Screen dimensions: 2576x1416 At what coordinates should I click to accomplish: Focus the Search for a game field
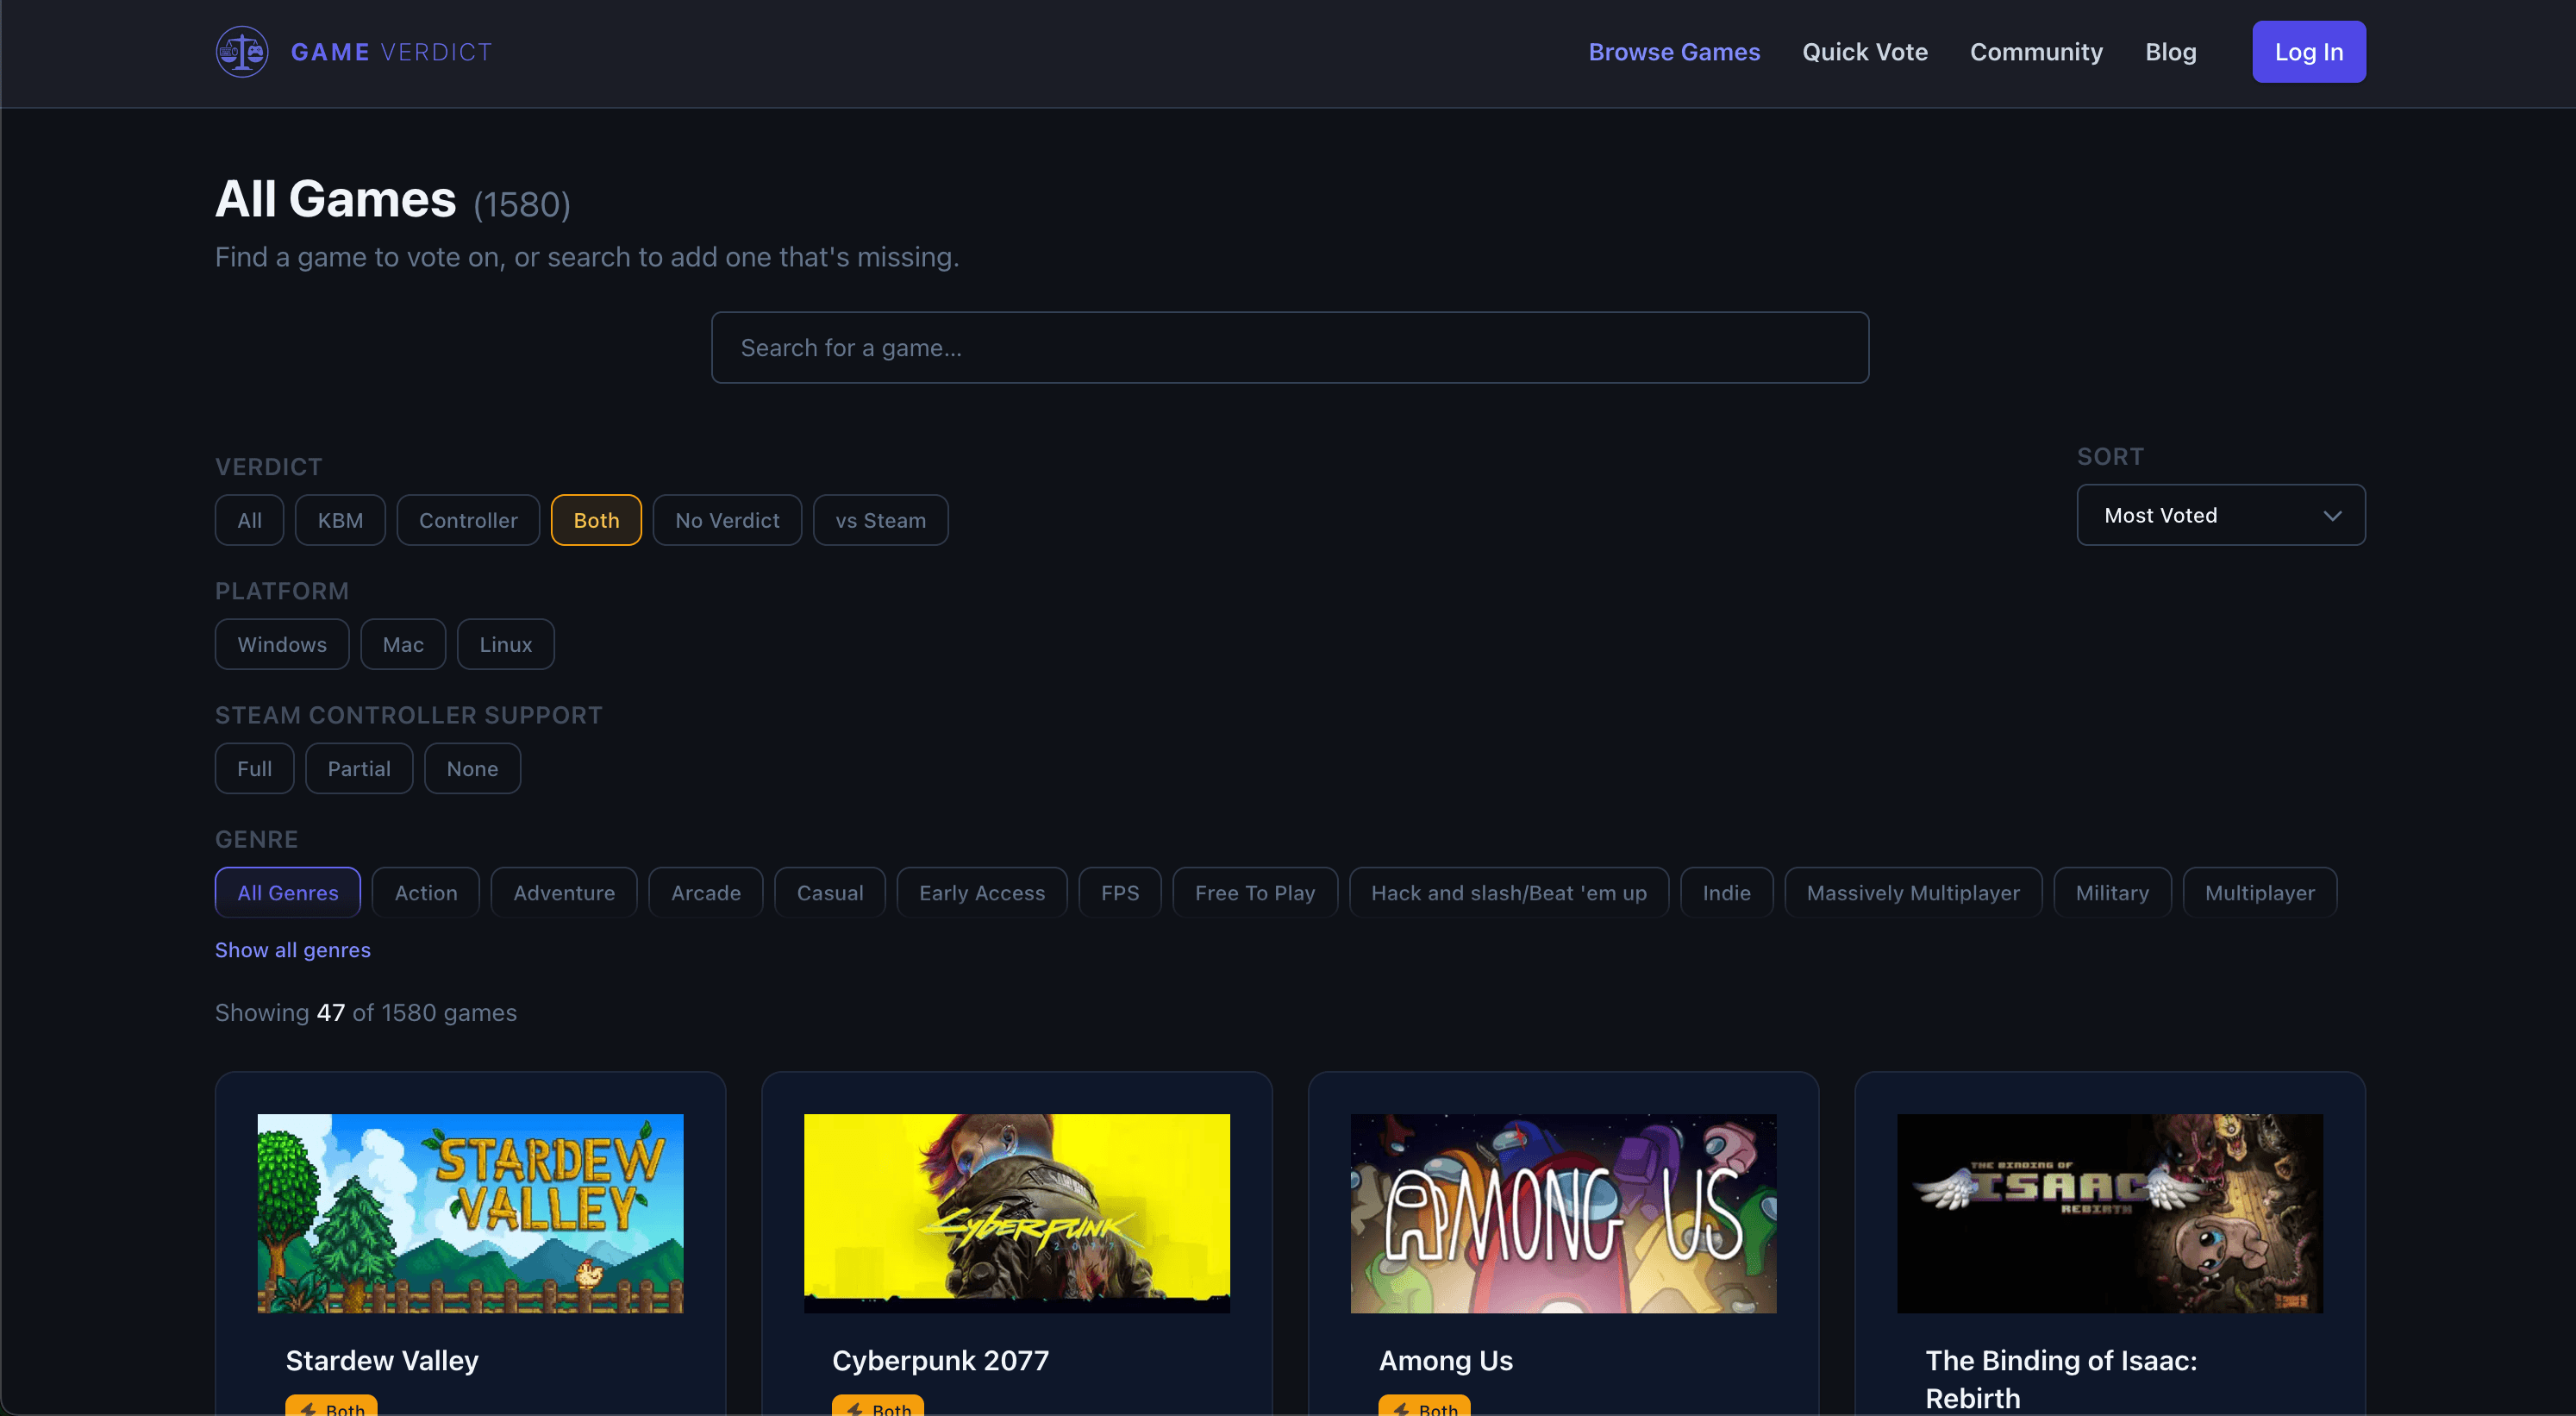click(1289, 348)
